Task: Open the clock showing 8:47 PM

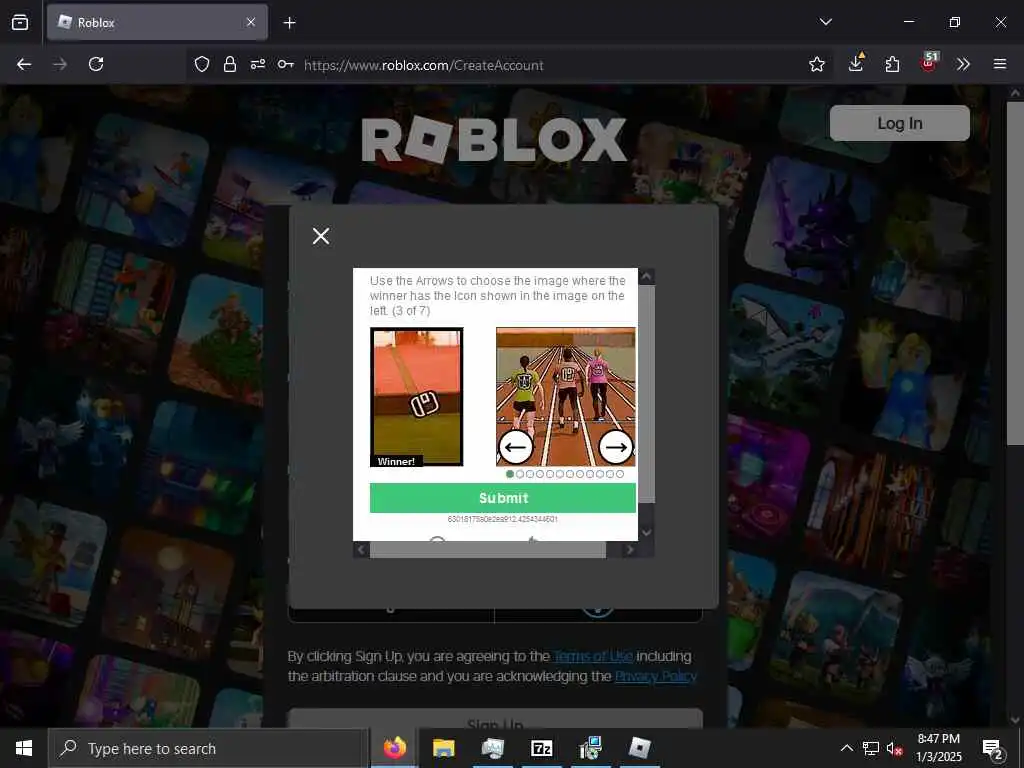Action: (938, 748)
